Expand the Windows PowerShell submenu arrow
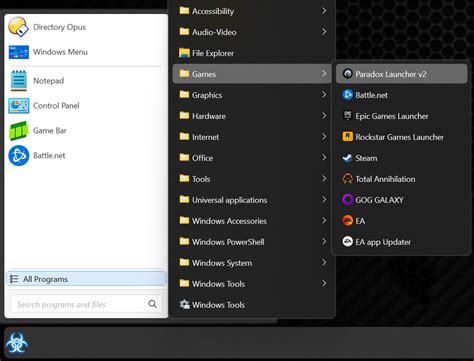 tap(324, 242)
